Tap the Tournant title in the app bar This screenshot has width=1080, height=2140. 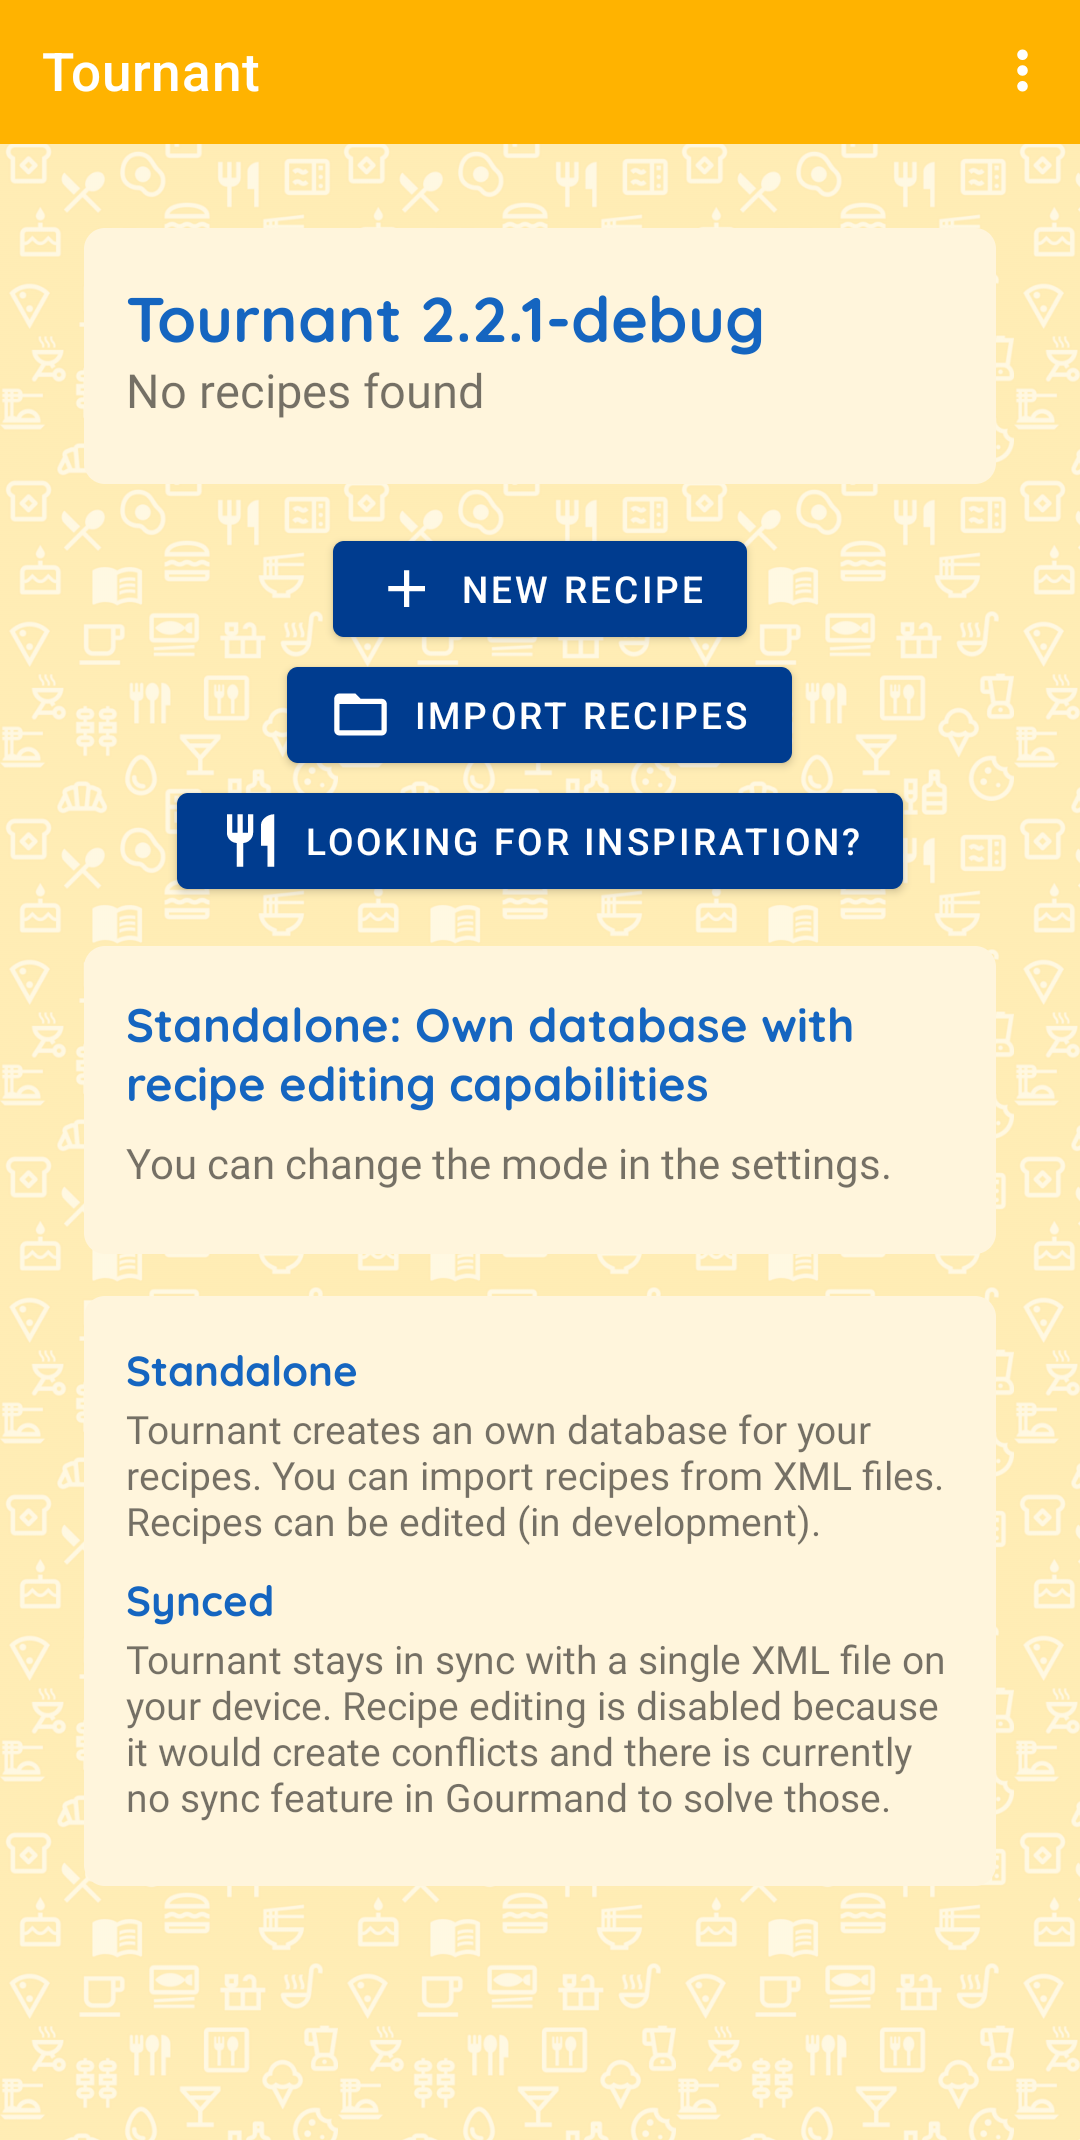click(x=152, y=72)
